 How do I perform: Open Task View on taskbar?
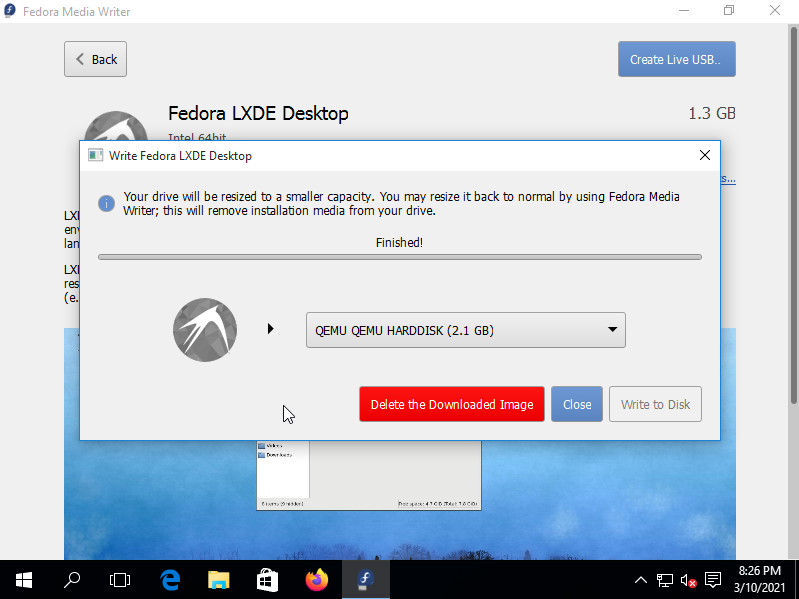(x=120, y=580)
